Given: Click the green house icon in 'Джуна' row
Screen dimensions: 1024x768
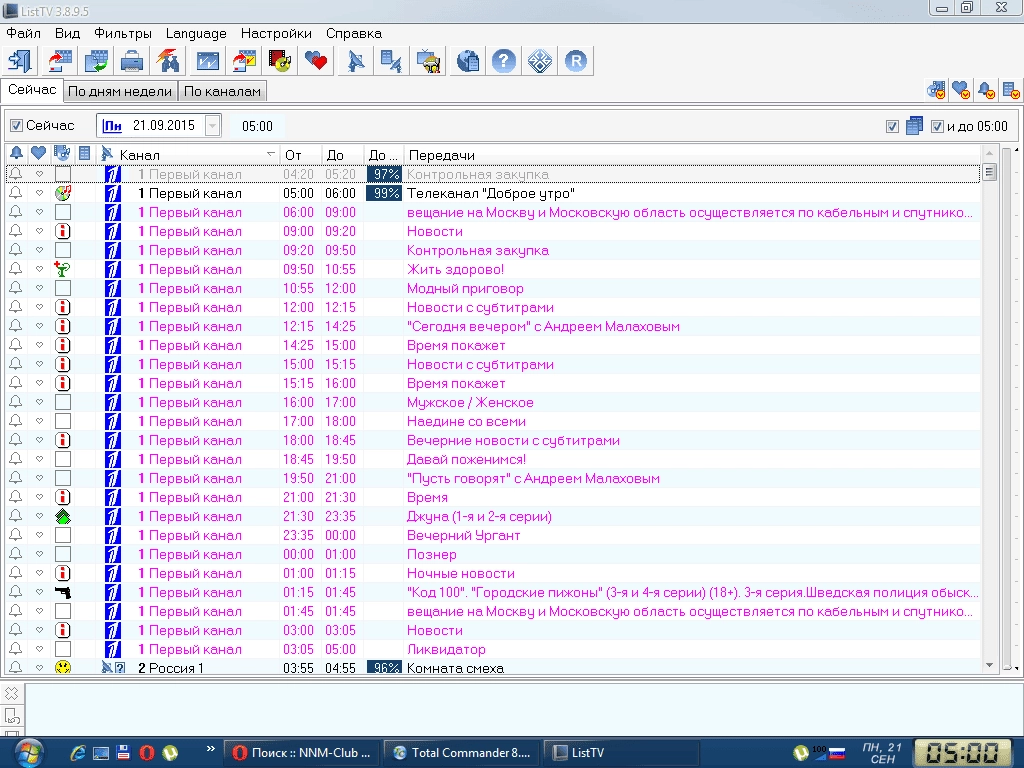Looking at the screenshot, I should pos(63,517).
